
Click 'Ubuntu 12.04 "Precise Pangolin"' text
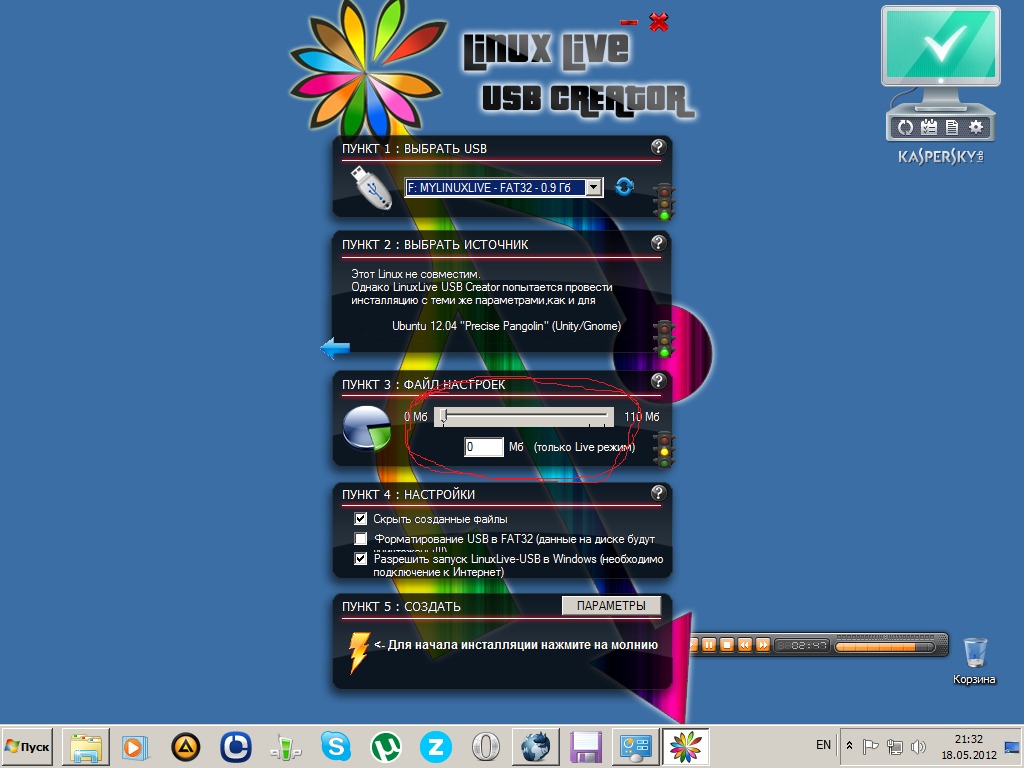point(470,325)
